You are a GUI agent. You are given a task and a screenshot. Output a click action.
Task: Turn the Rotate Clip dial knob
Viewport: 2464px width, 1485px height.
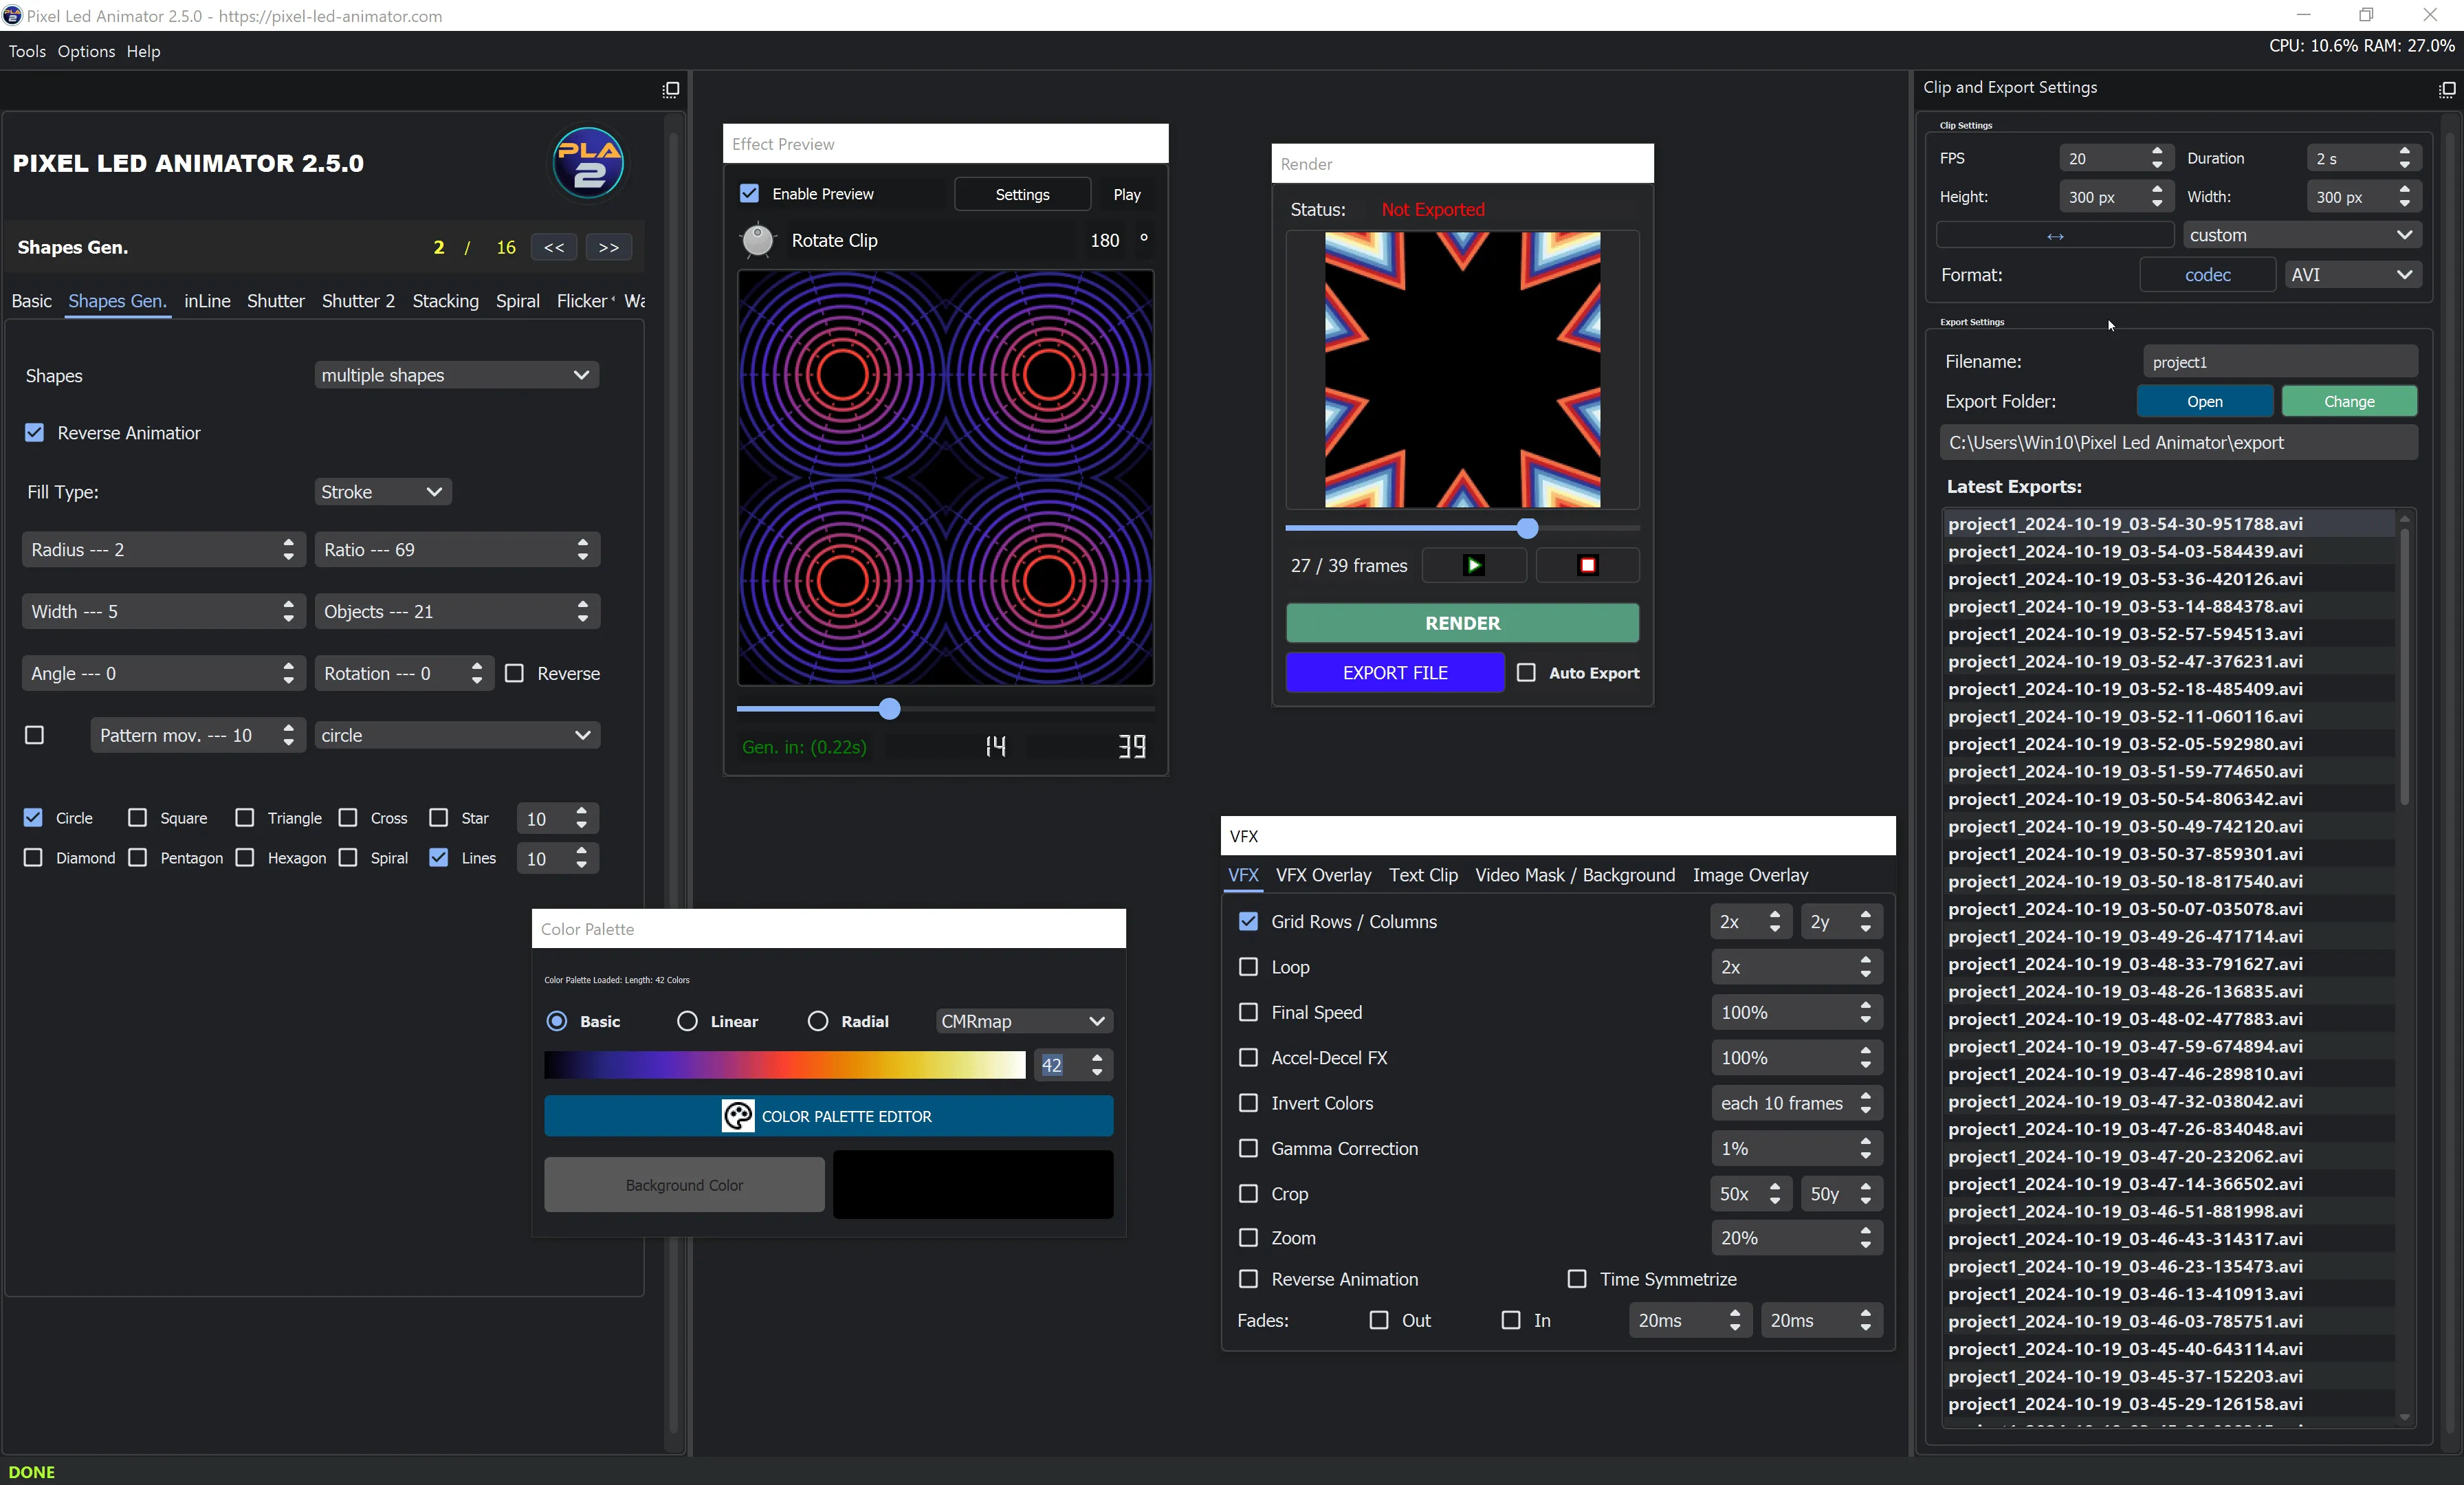tap(758, 241)
